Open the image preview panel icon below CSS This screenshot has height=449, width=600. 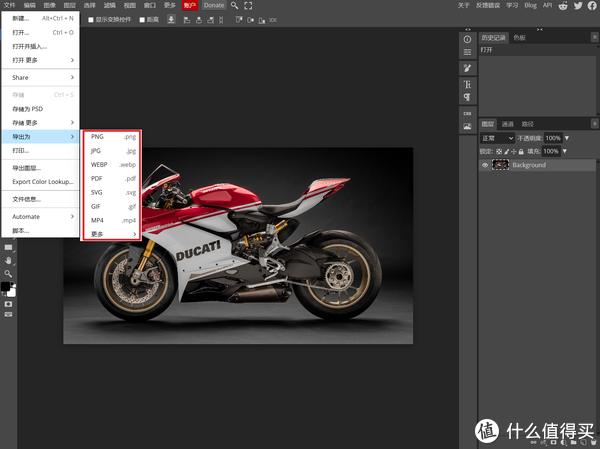pos(467,126)
